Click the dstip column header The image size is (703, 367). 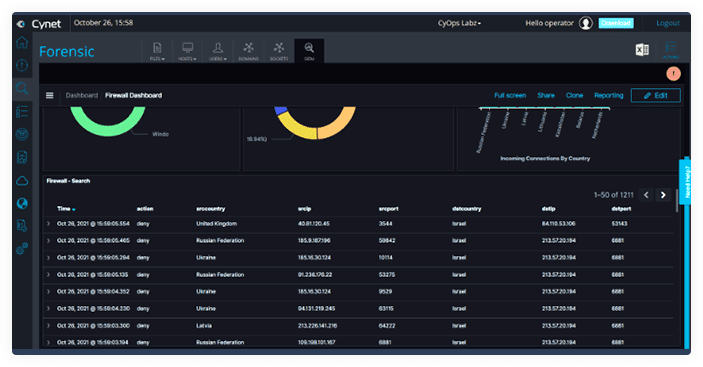coord(548,209)
